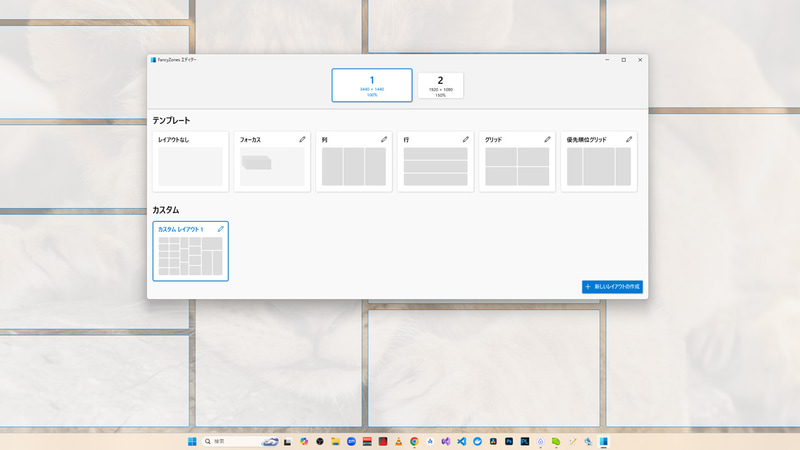The height and width of the screenshot is (450, 800).
Task: Click the FancyZones エディター window title
Action: pos(177,60)
